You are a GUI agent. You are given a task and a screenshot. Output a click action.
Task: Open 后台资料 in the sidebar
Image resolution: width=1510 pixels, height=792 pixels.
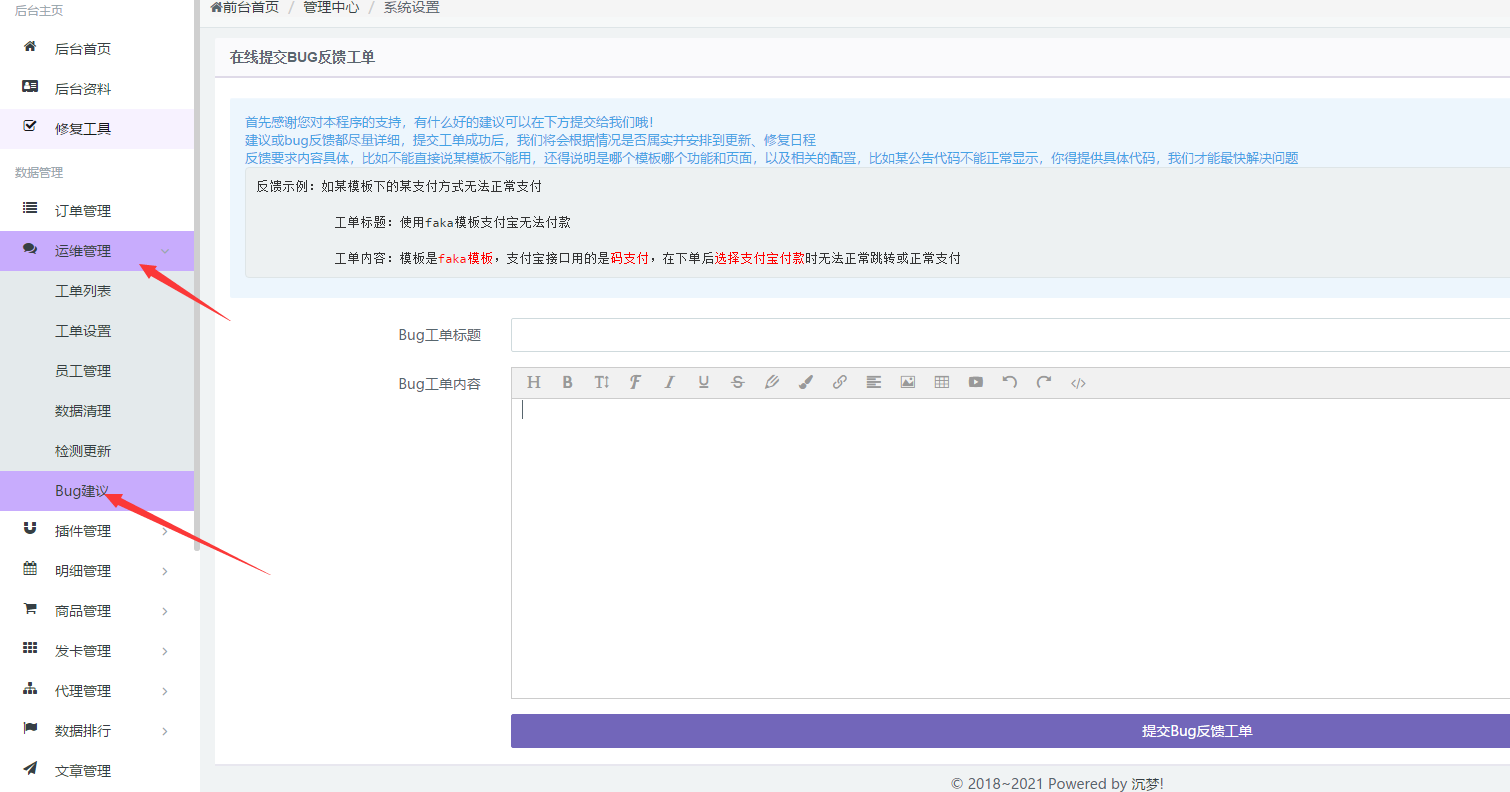tap(97, 89)
